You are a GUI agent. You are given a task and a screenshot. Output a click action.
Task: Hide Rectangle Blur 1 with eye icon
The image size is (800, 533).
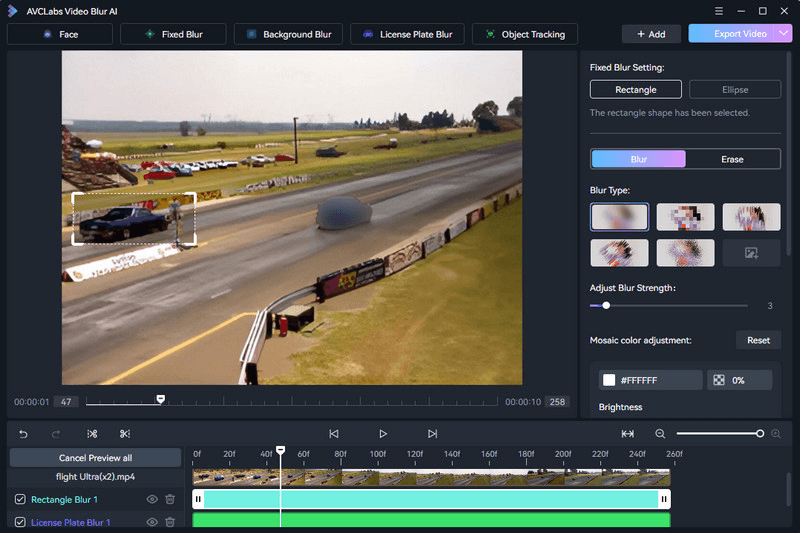tap(153, 499)
